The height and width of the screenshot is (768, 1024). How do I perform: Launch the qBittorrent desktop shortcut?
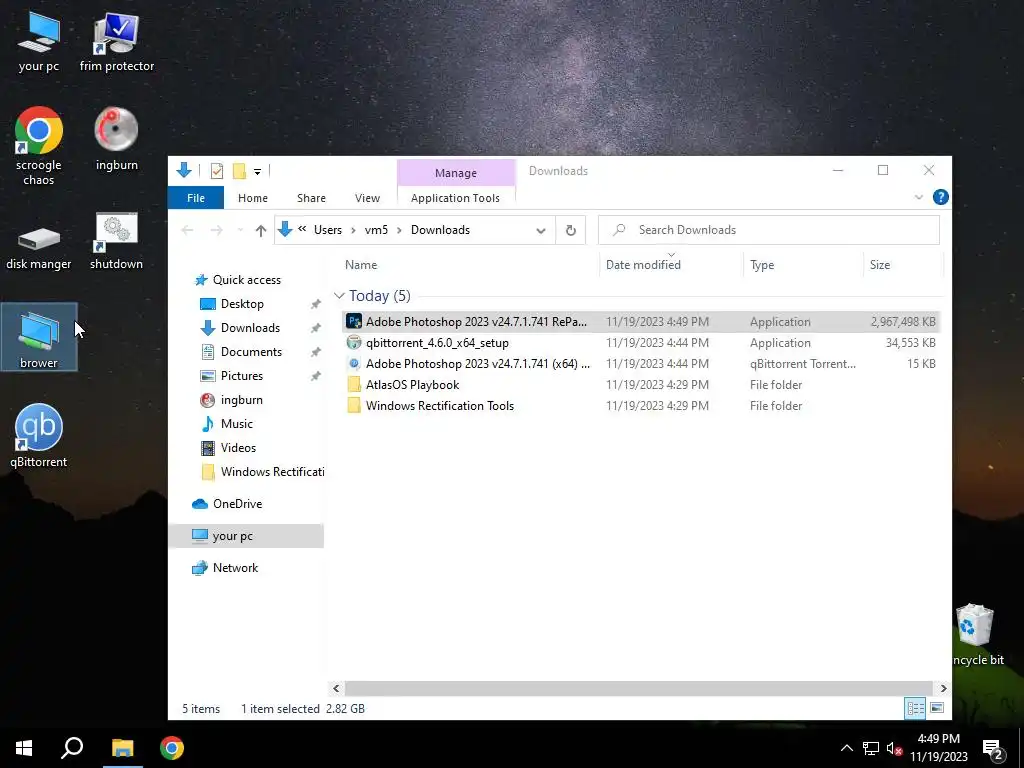click(39, 436)
